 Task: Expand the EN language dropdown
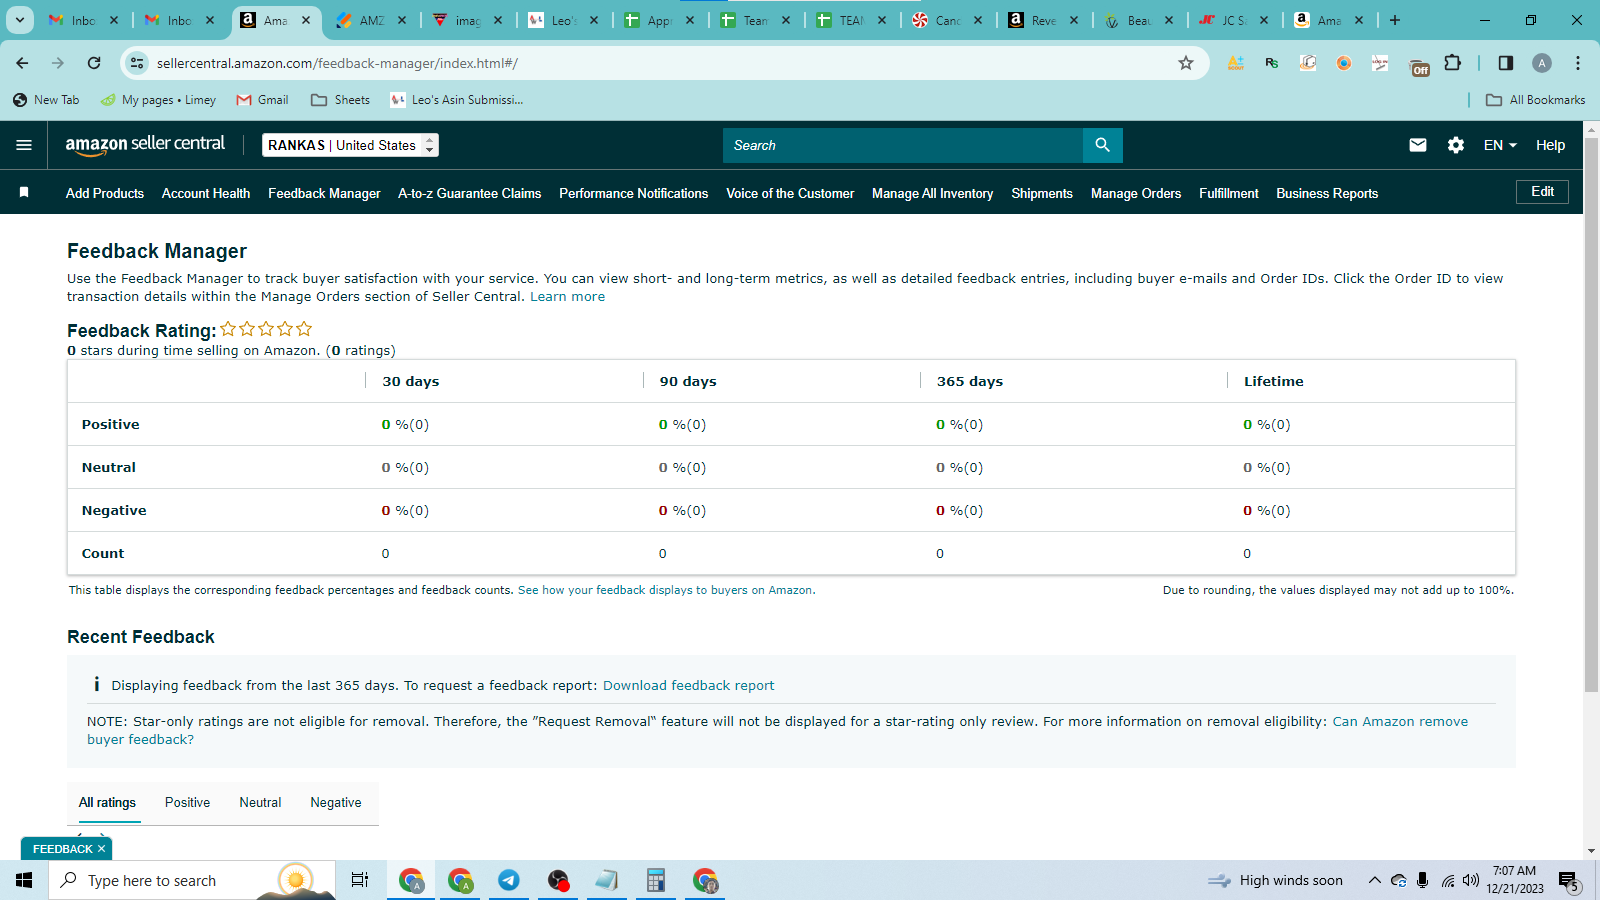[x=1500, y=145]
